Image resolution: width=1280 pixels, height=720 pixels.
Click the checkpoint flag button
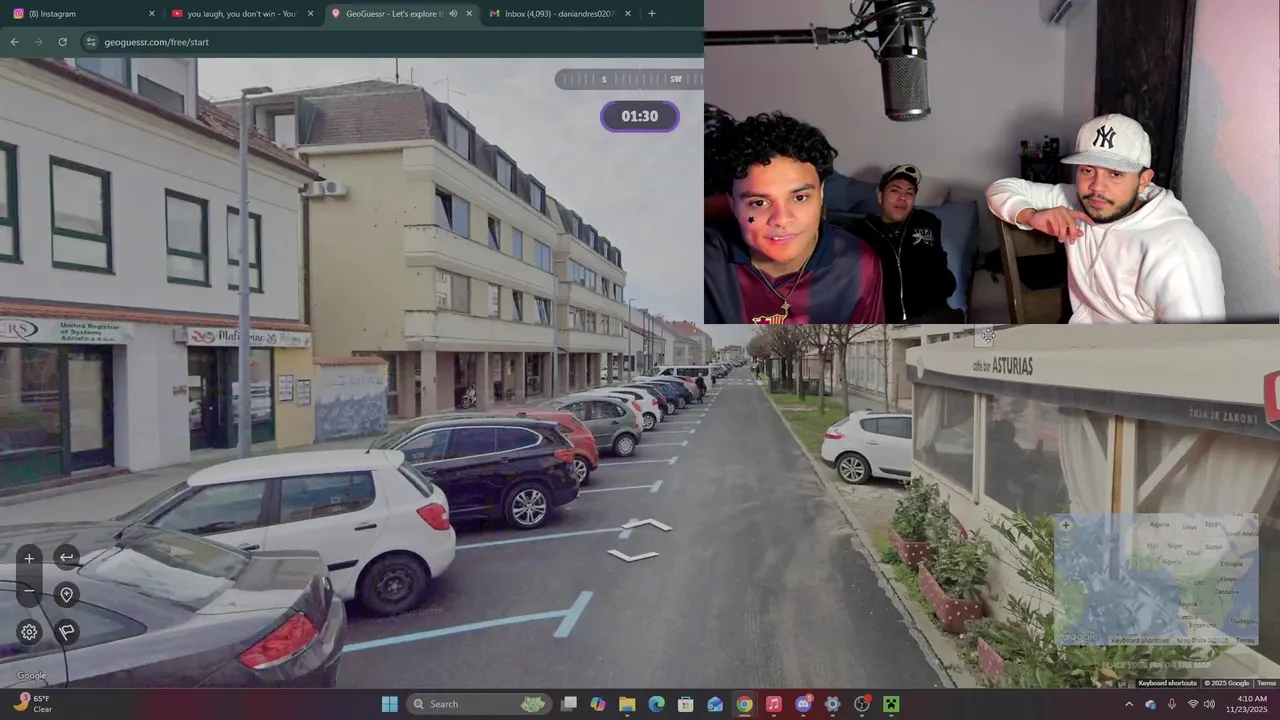(66, 632)
